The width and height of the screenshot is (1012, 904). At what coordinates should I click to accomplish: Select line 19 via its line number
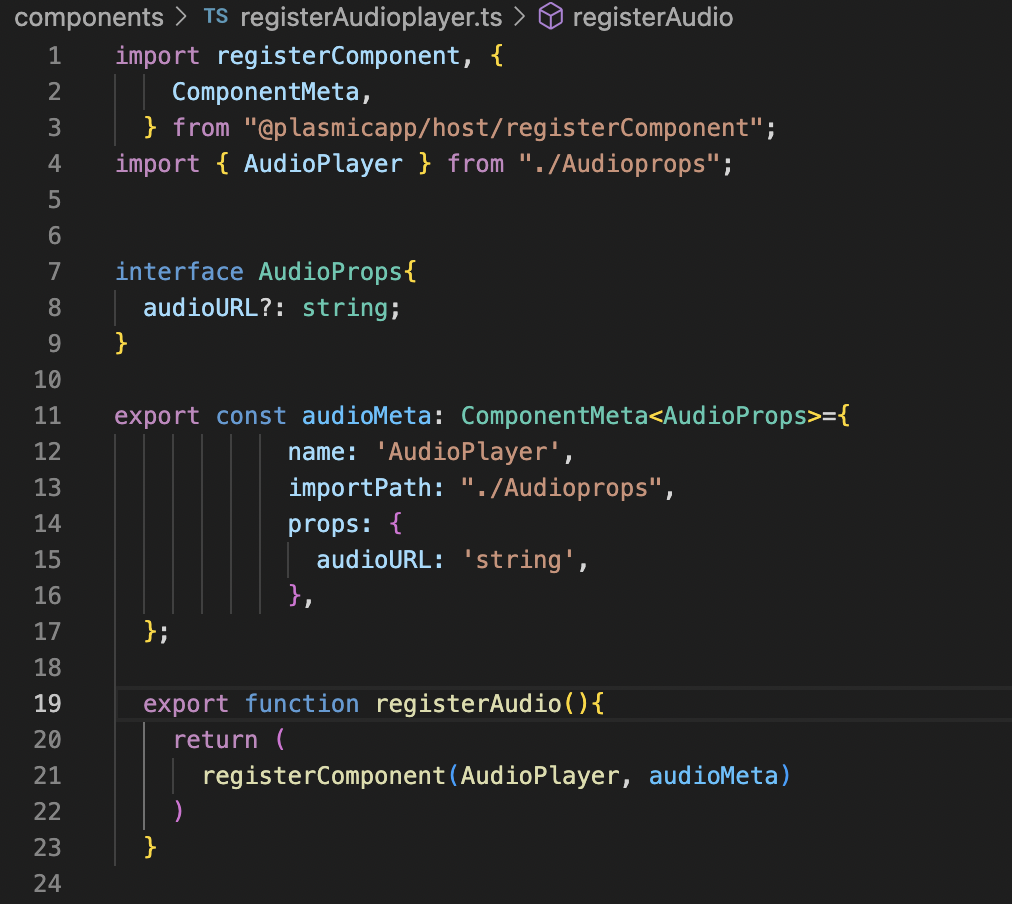point(48,703)
